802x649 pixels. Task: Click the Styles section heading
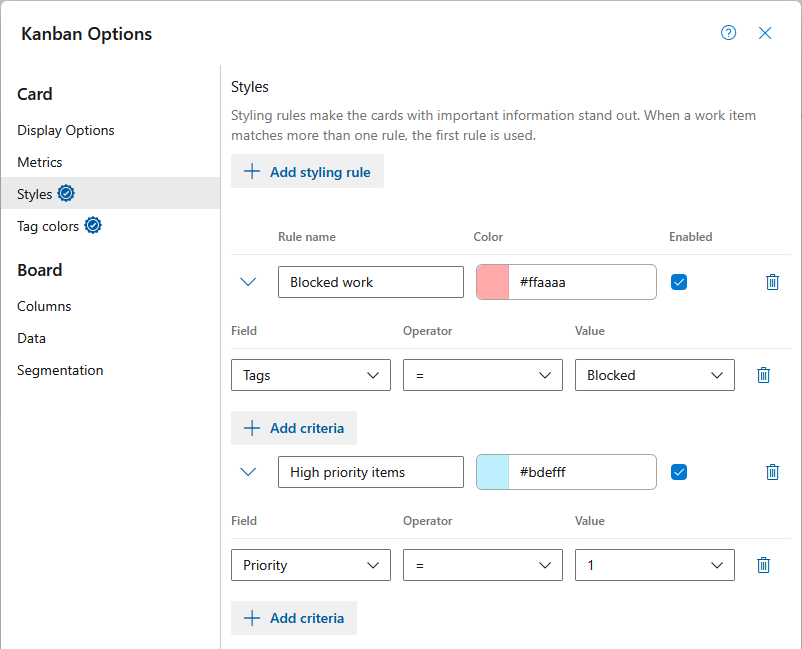pyautogui.click(x=250, y=87)
